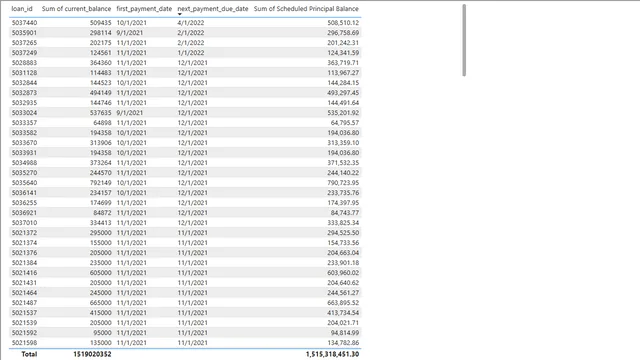Viewport: 640px width, 360px height.
Task: Click current balance value 792149
Action: click(100, 183)
